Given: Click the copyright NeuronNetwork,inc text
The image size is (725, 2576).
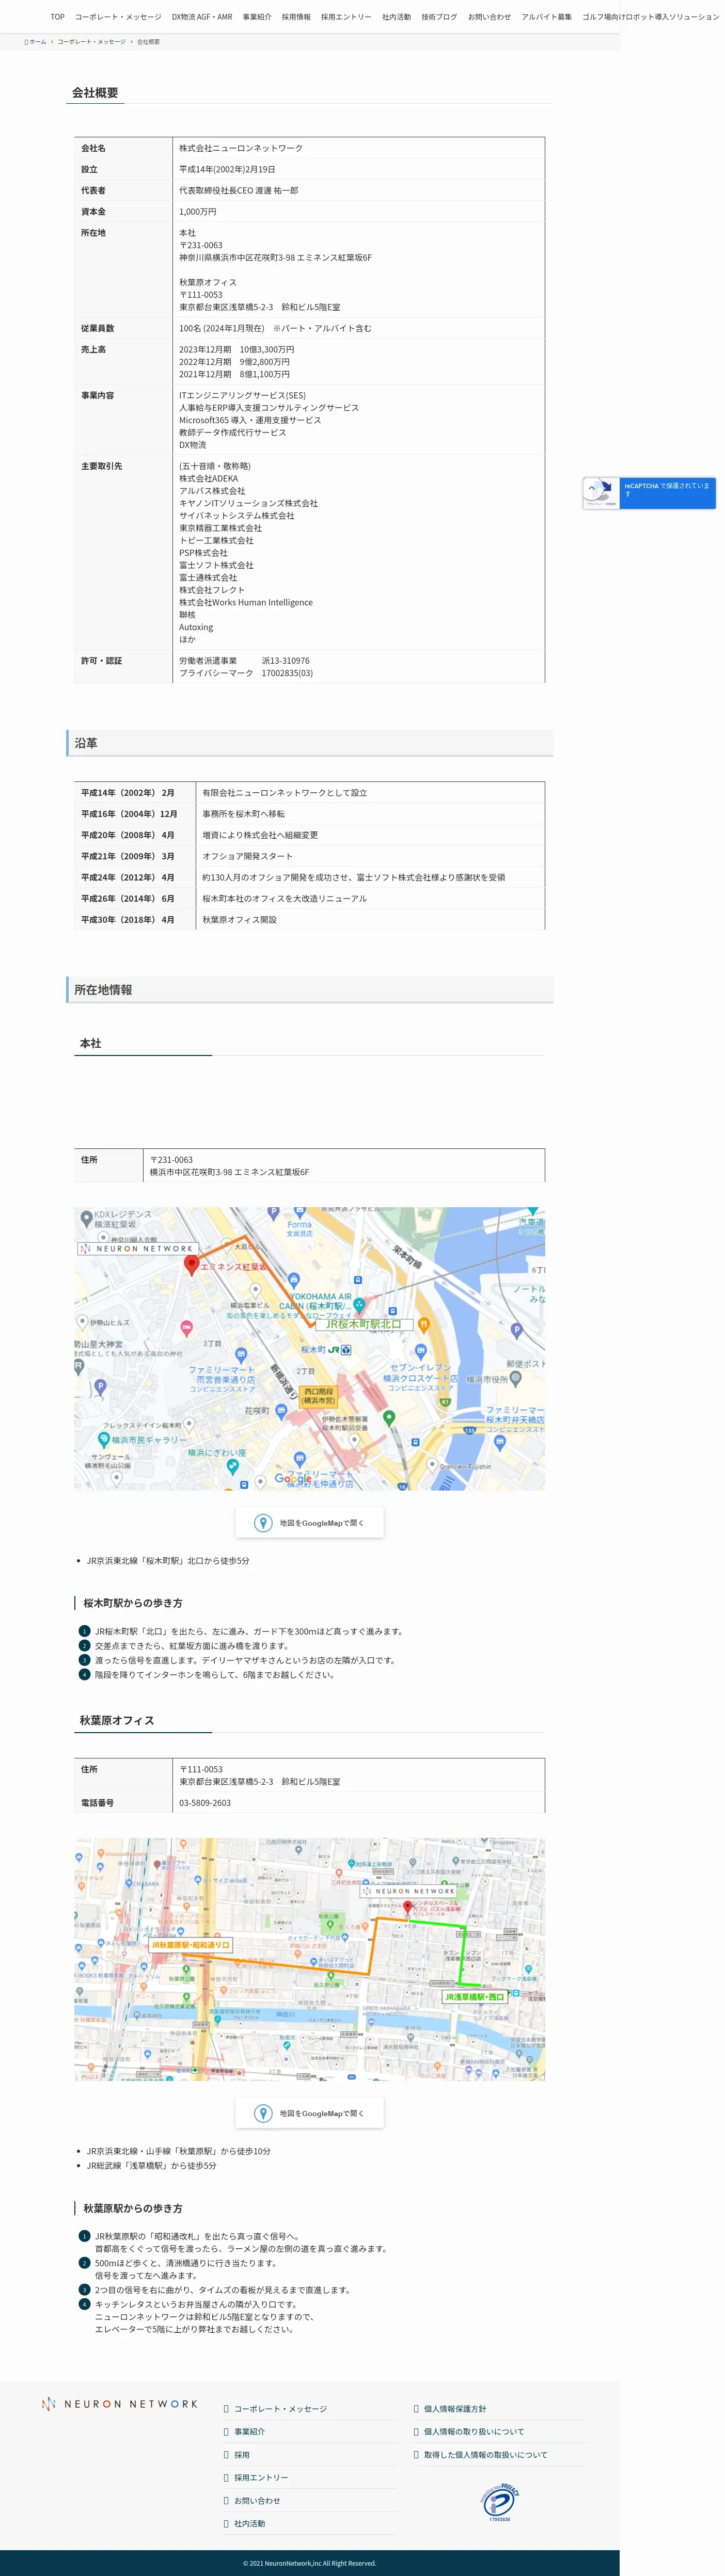Looking at the screenshot, I should (309, 2563).
